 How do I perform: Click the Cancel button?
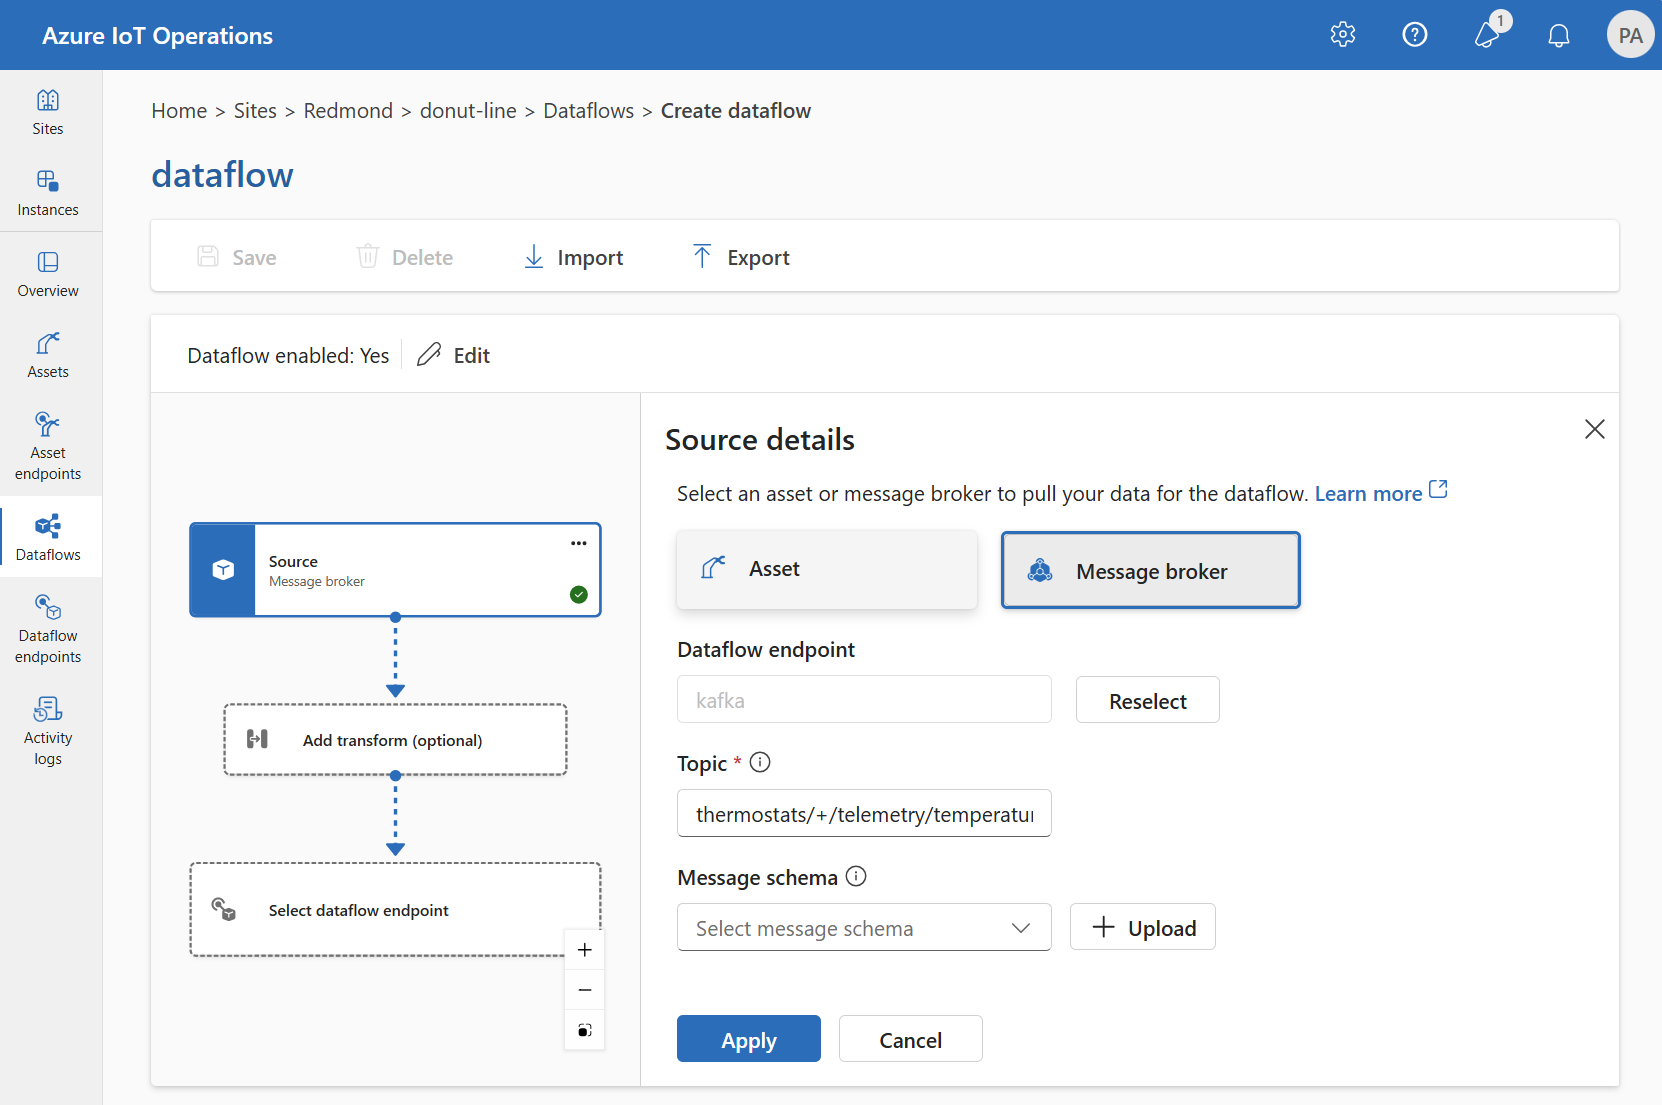pos(911,1039)
